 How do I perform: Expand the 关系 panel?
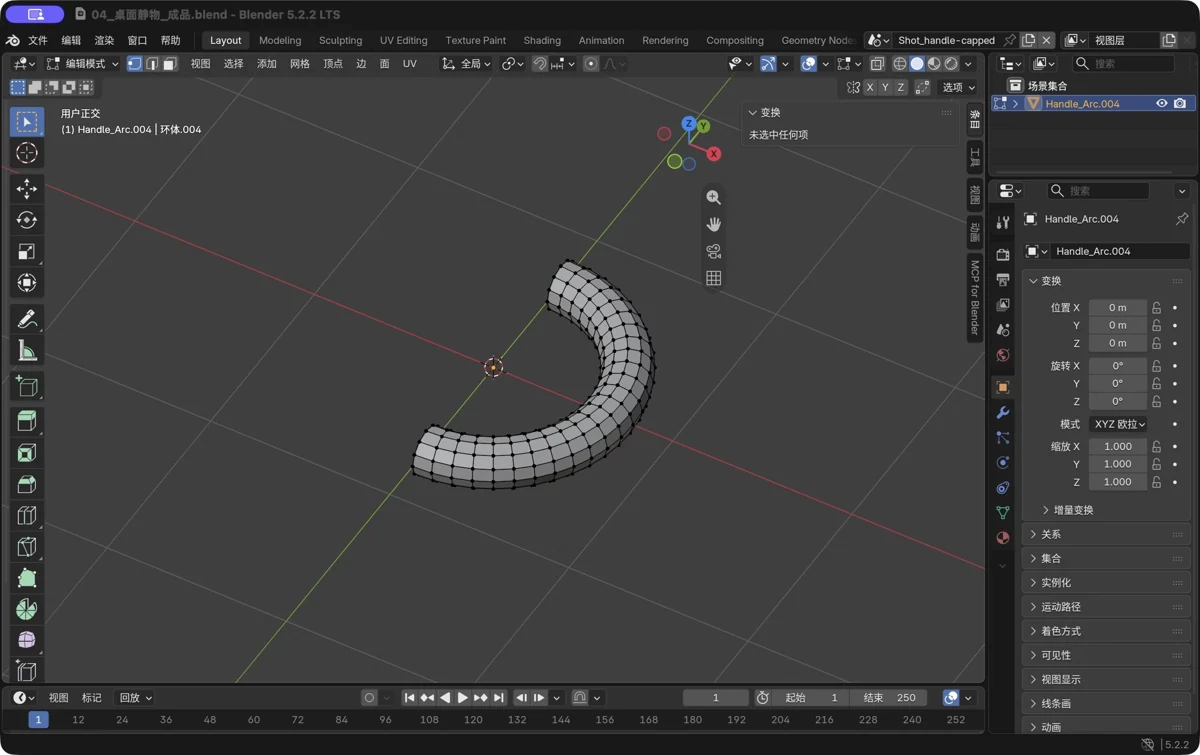click(x=1108, y=535)
